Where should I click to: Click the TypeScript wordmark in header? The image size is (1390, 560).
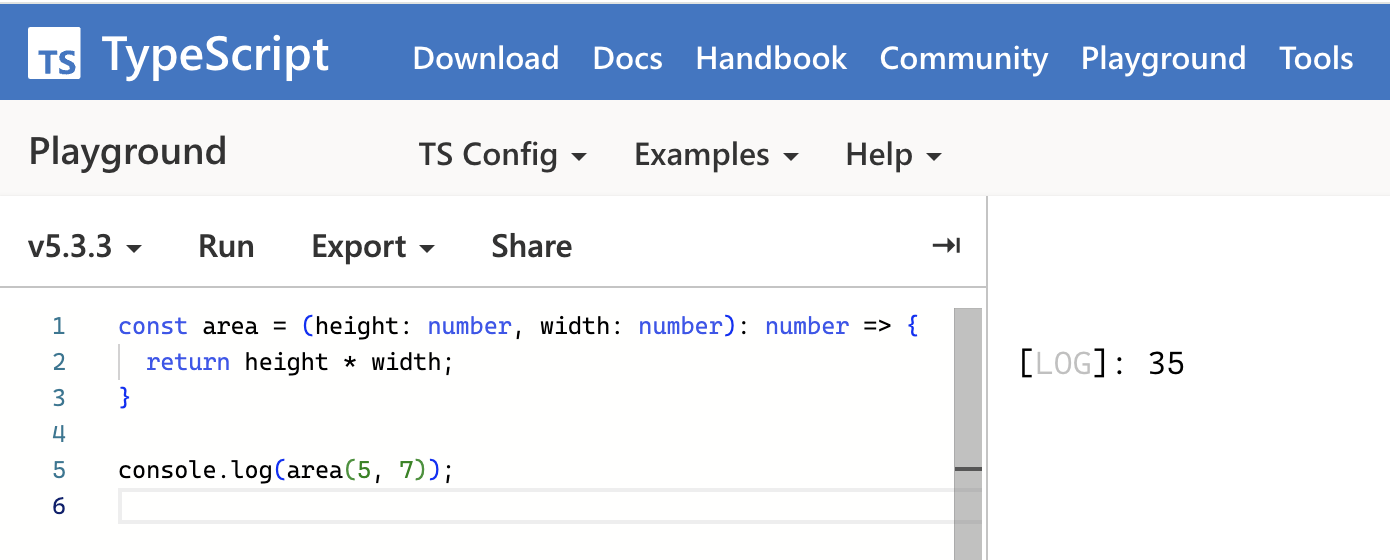click(215, 54)
